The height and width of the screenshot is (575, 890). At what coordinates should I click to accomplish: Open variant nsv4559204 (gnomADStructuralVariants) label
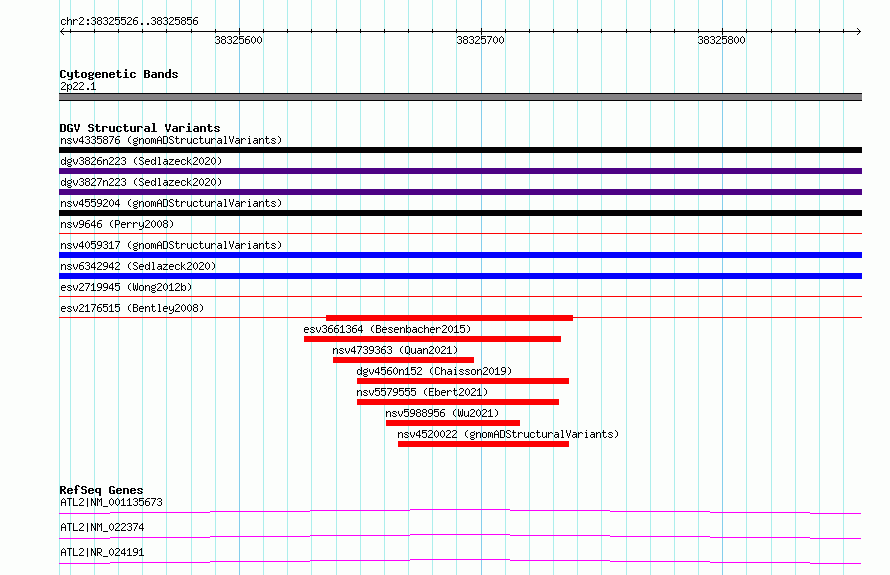pyautogui.click(x=171, y=203)
